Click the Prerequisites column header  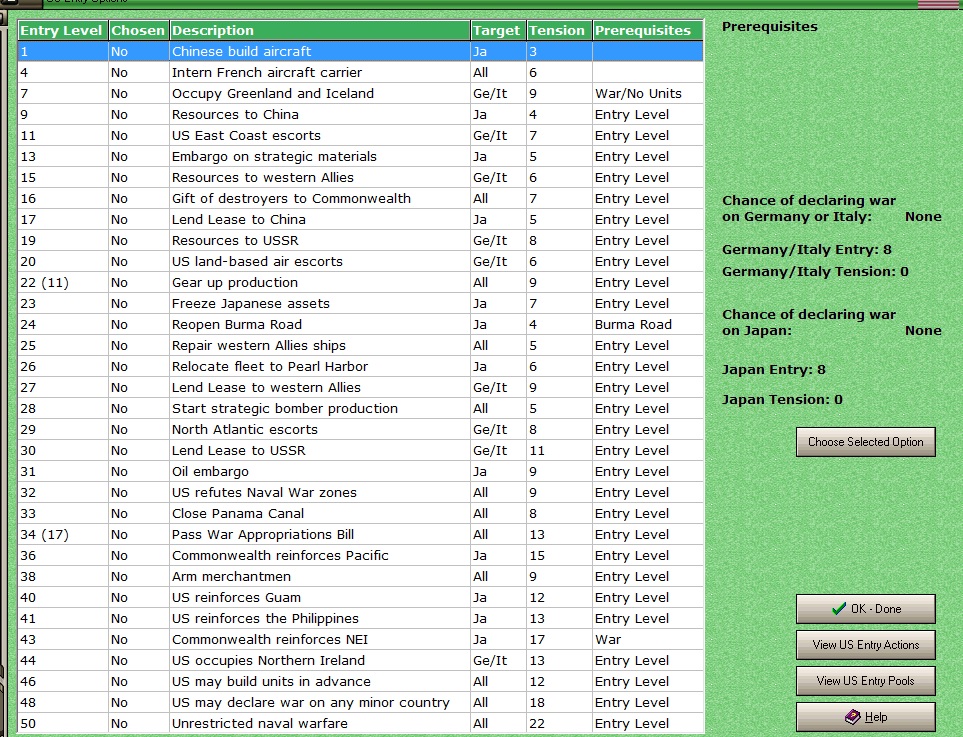coord(647,31)
